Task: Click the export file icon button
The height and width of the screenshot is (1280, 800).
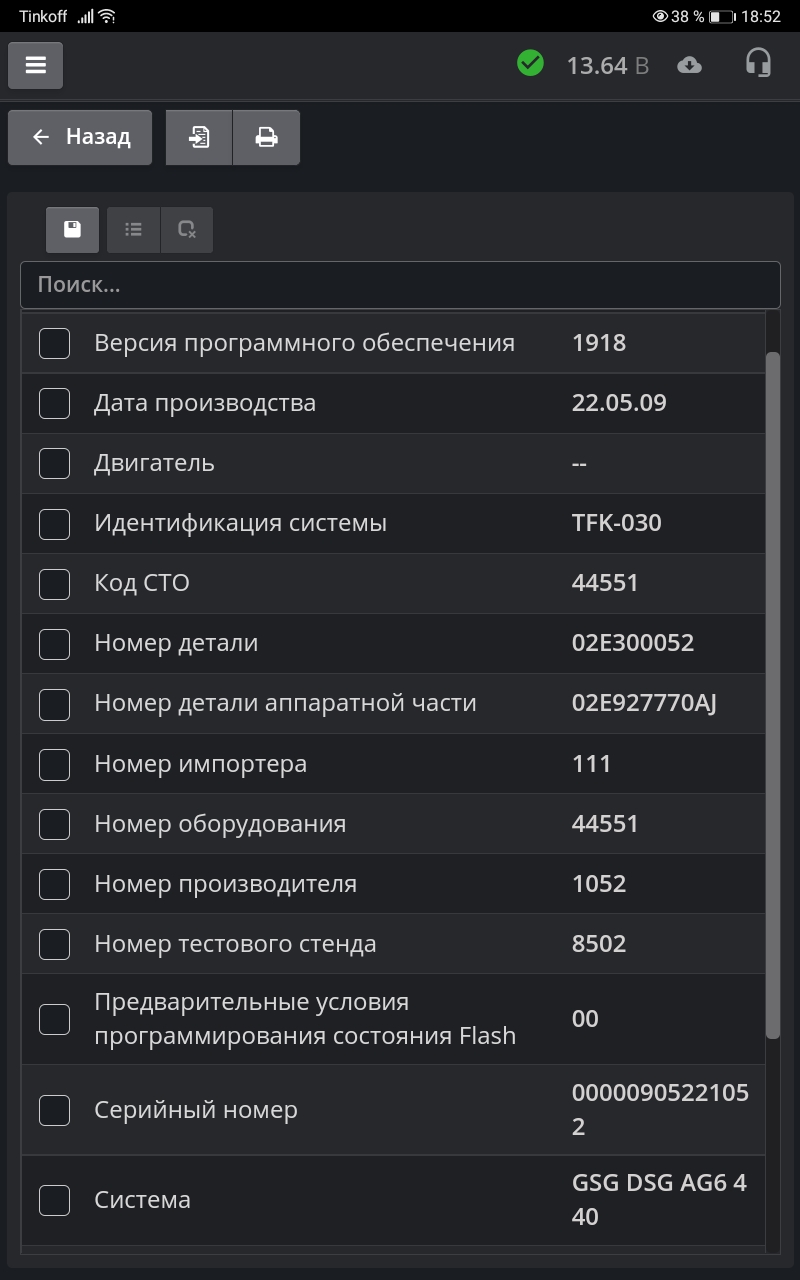Action: coord(199,137)
